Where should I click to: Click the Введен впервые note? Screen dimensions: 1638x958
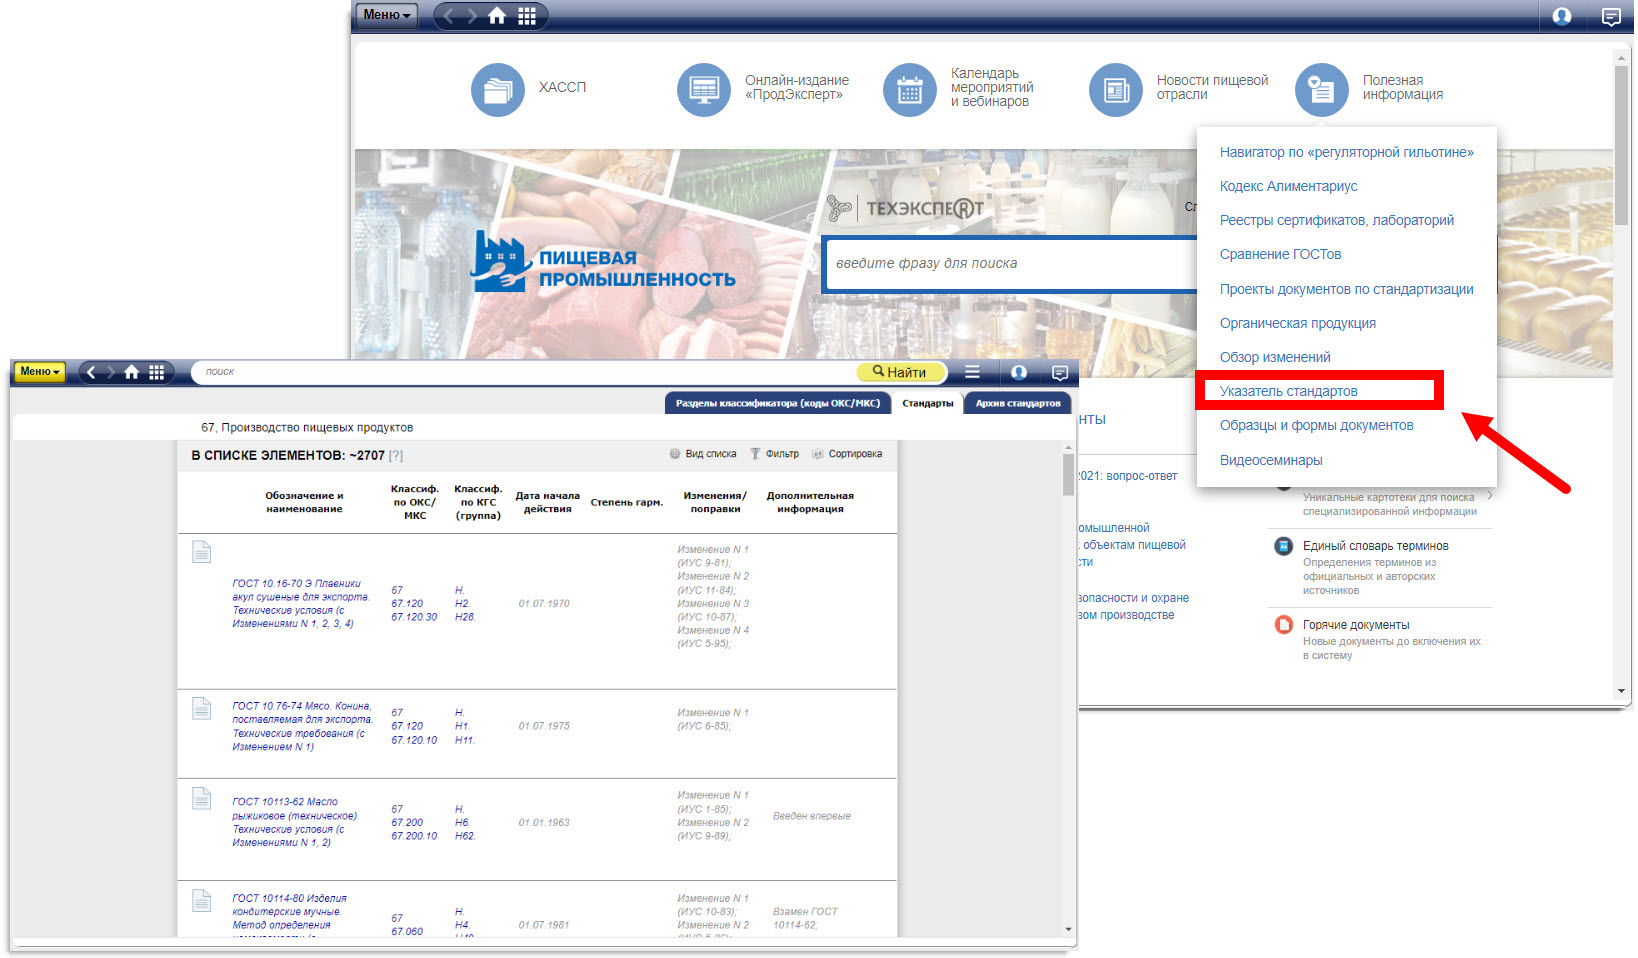coord(812,816)
